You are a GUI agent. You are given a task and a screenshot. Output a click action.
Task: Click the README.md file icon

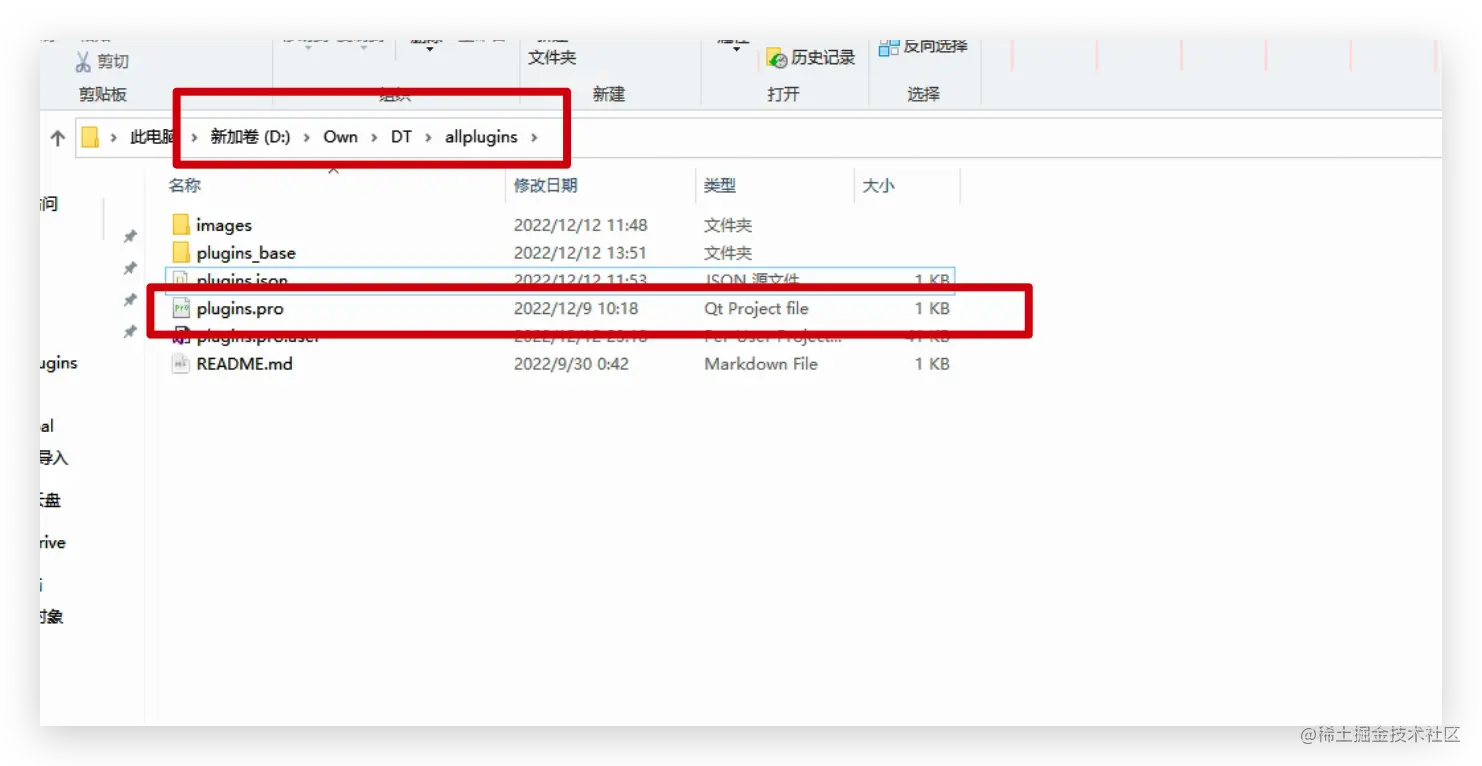tap(181, 364)
